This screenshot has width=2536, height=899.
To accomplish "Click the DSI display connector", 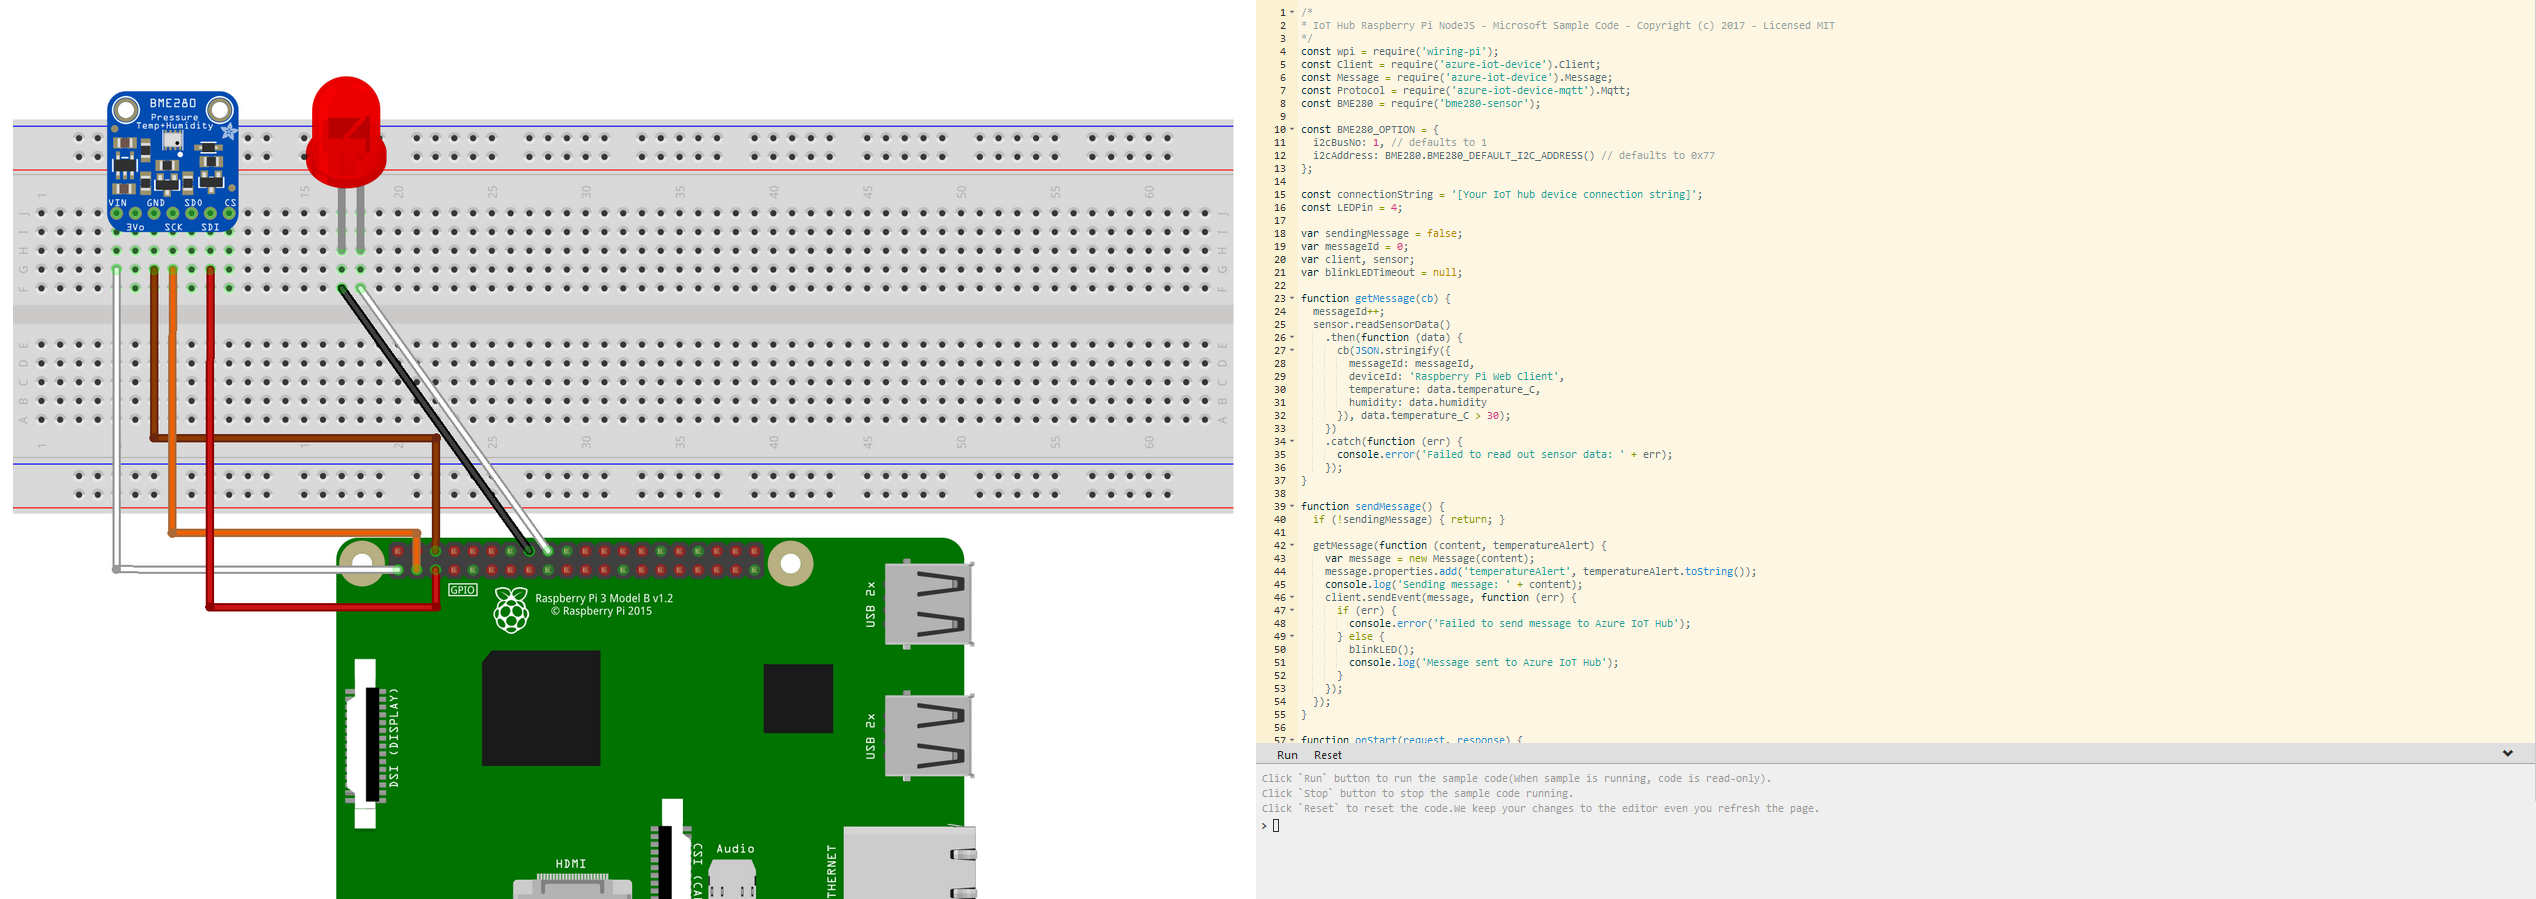I will click(366, 743).
